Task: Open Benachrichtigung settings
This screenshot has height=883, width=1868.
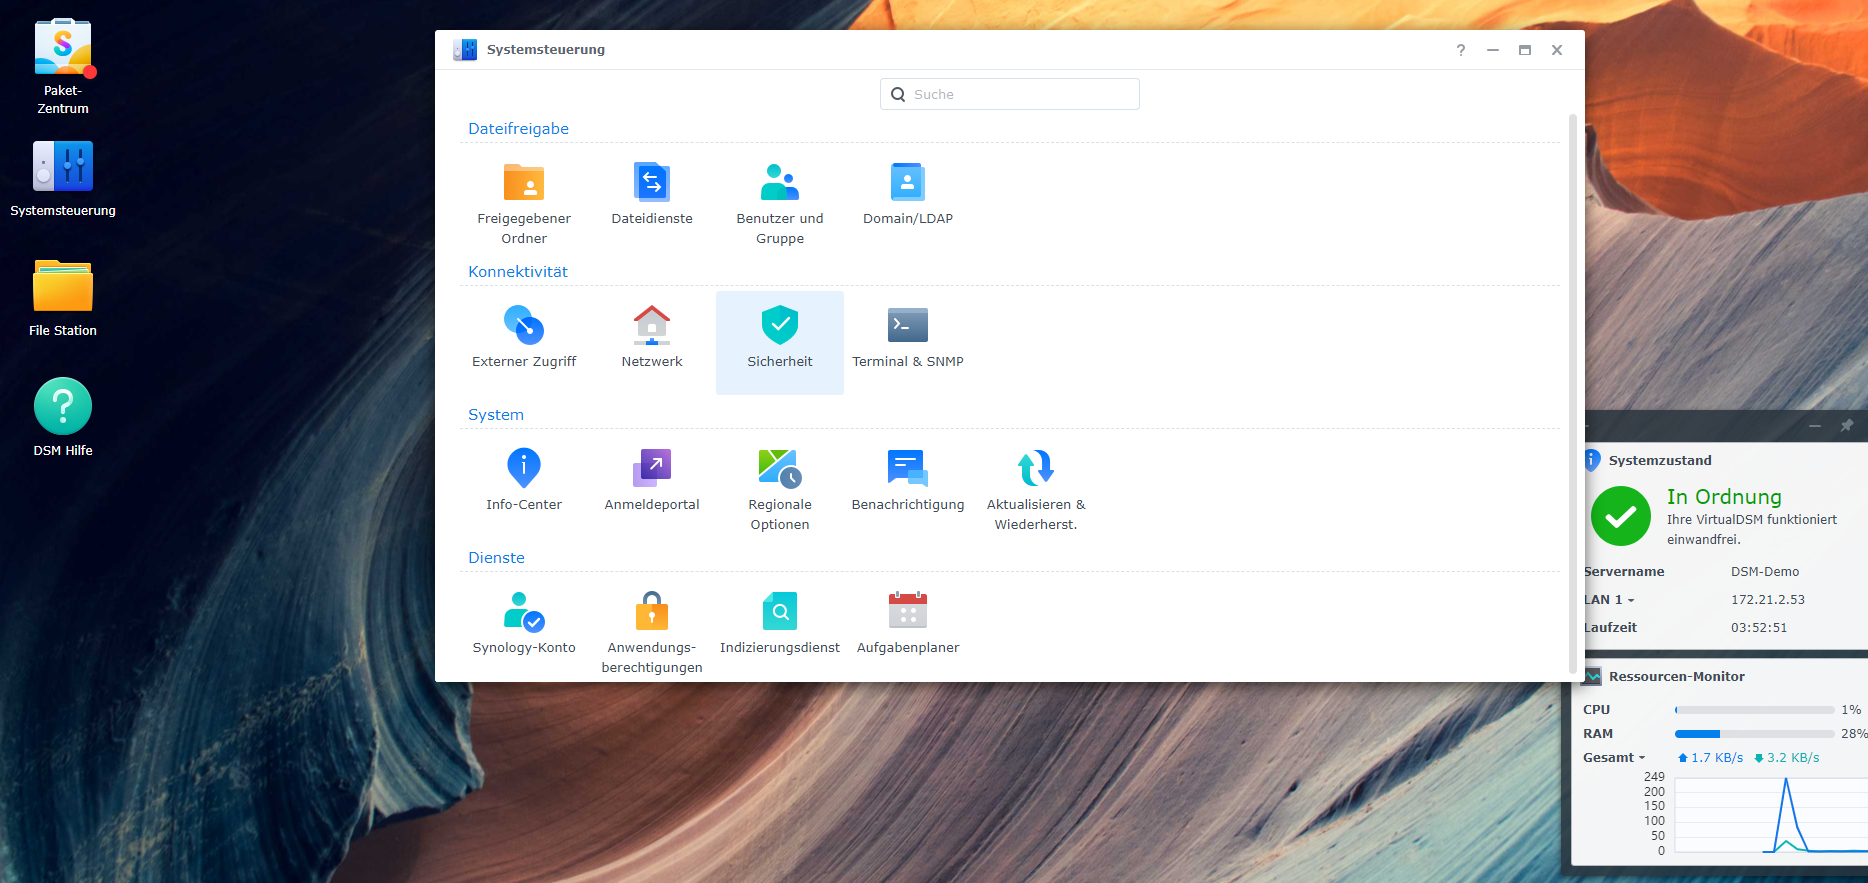Action: (x=908, y=486)
